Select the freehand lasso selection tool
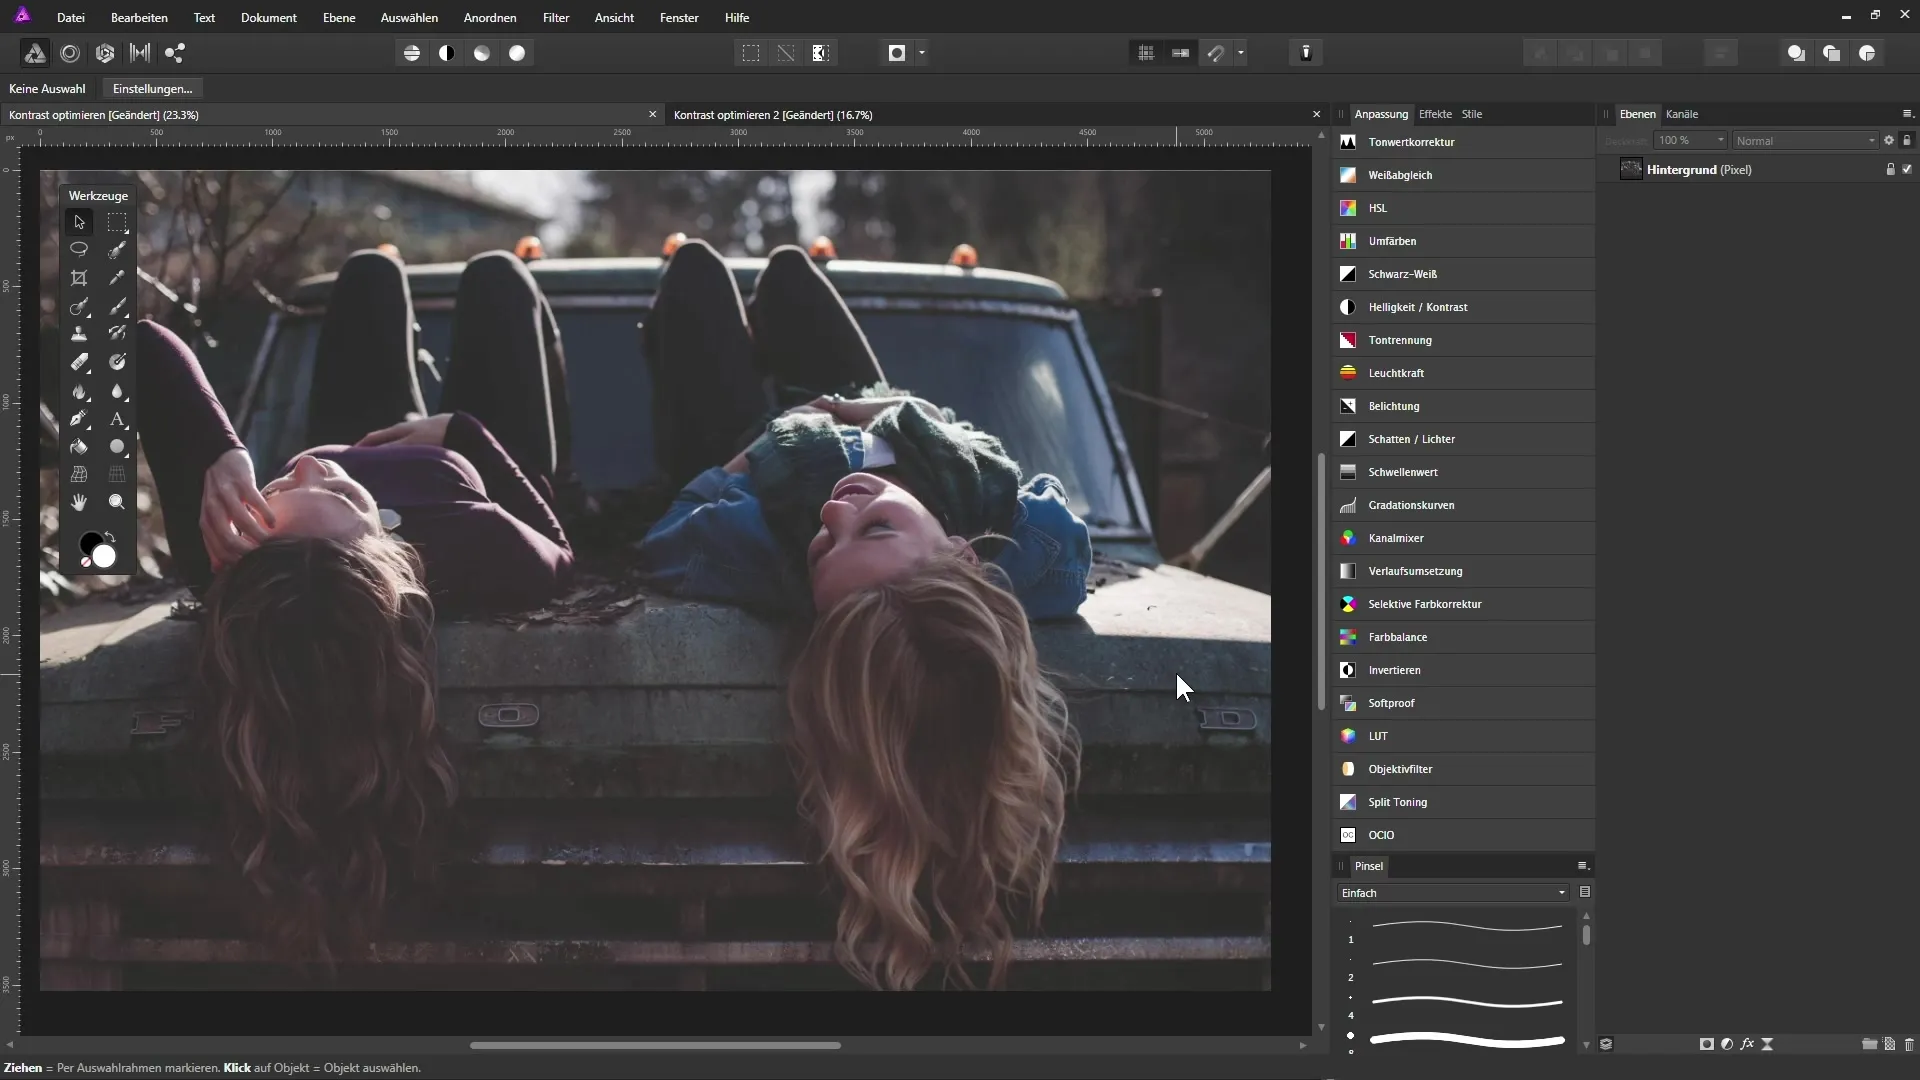Viewport: 1920px width, 1080px height. coord(79,250)
